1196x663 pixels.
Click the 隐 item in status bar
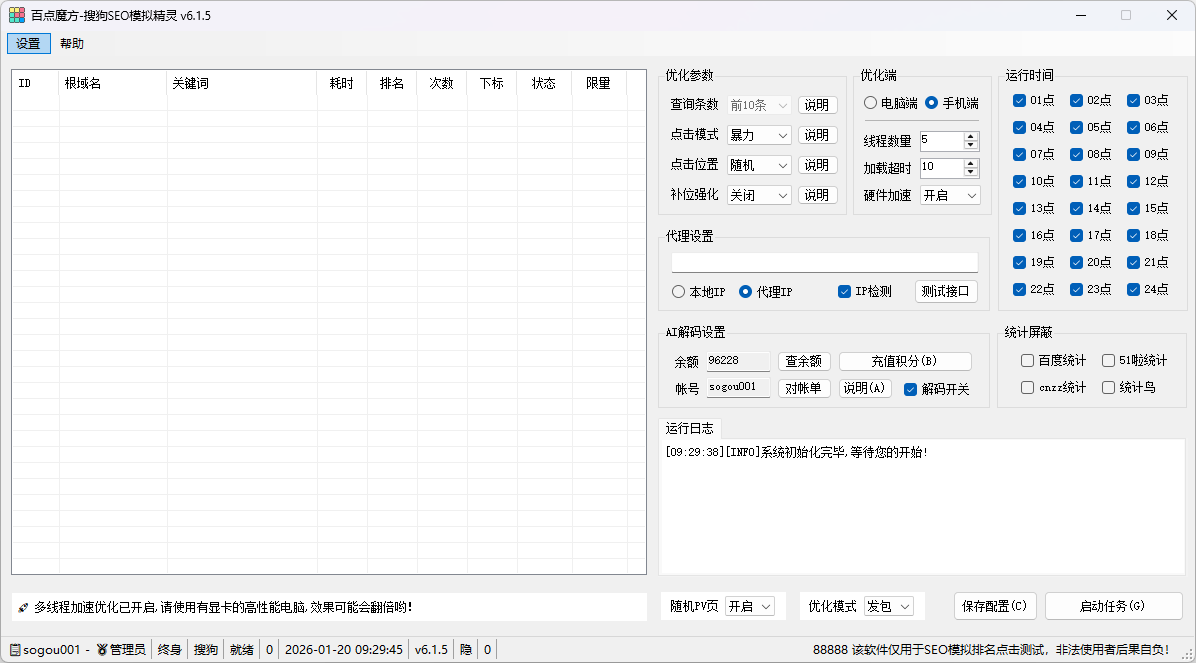[x=466, y=649]
